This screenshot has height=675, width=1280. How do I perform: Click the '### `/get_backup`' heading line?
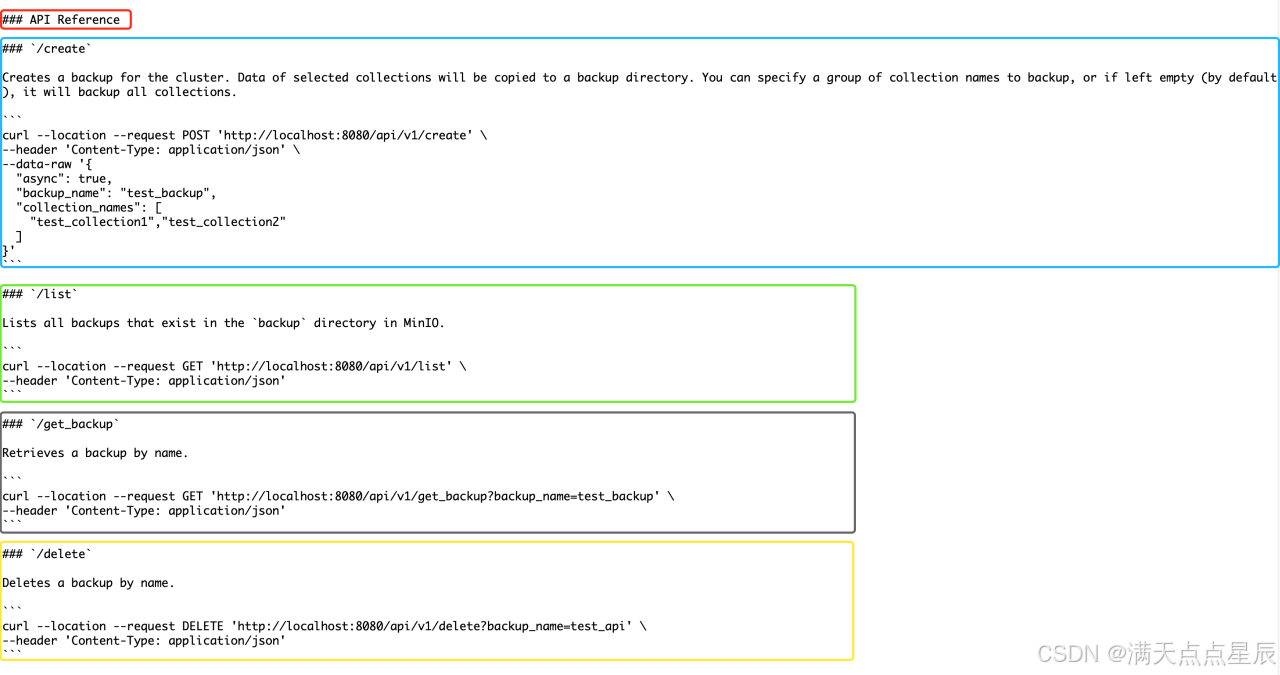tap(61, 424)
